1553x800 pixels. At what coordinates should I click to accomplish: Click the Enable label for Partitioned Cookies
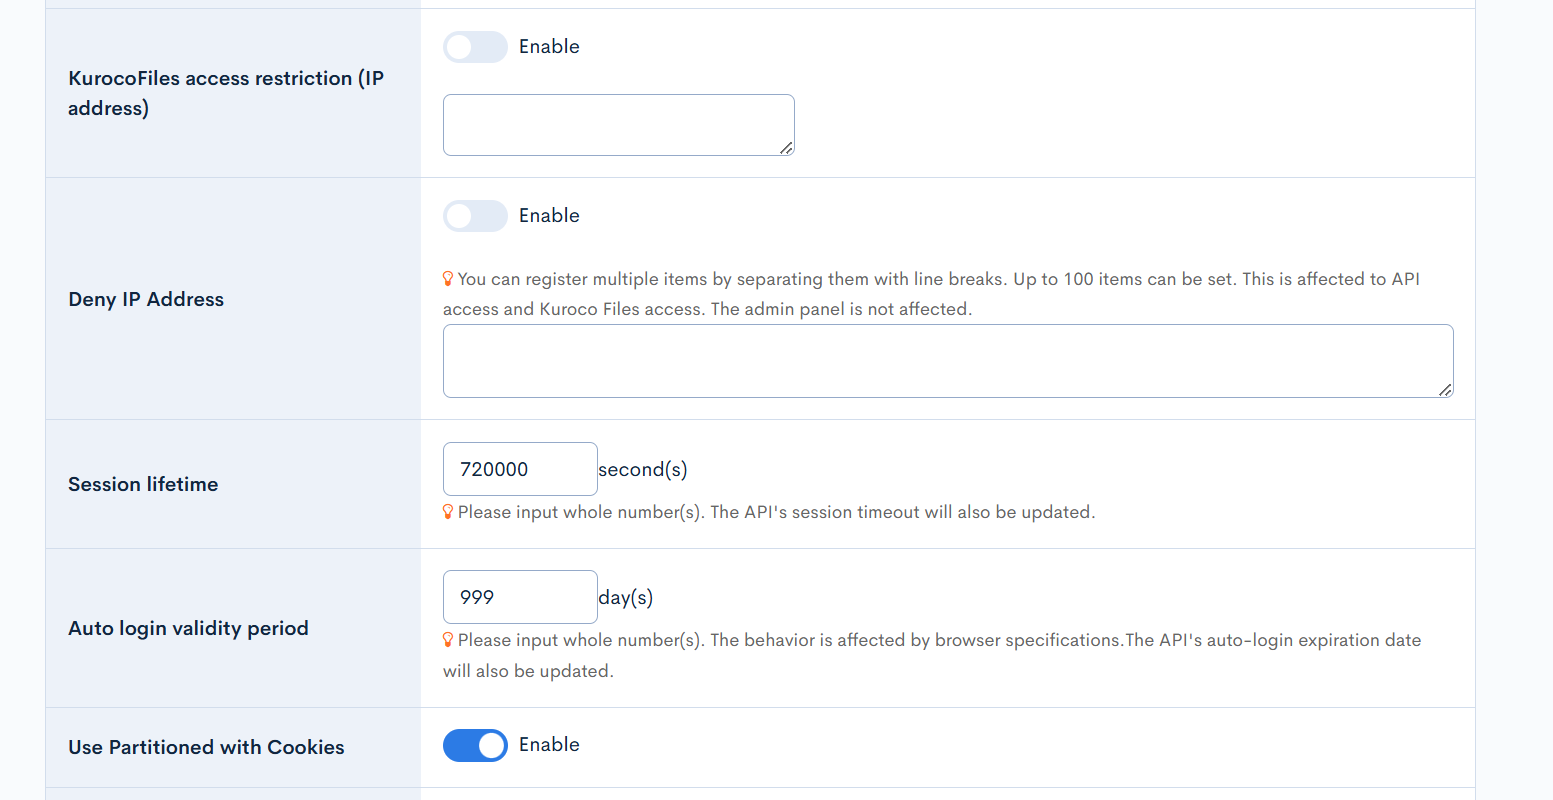coord(549,745)
